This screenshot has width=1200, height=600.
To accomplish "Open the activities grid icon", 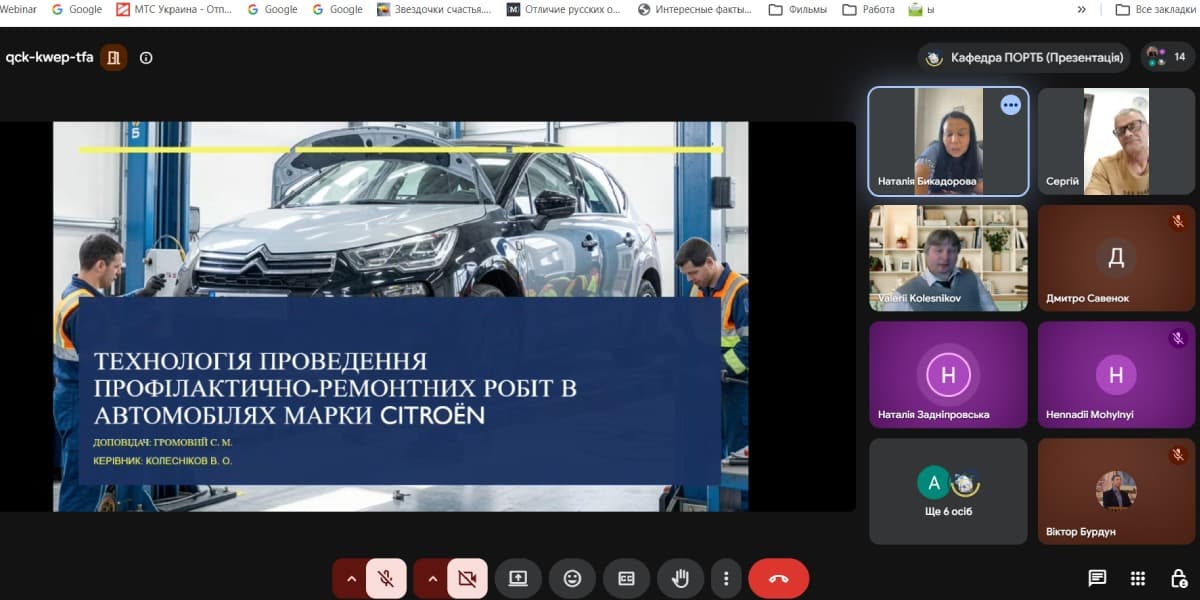I will (x=1138, y=578).
